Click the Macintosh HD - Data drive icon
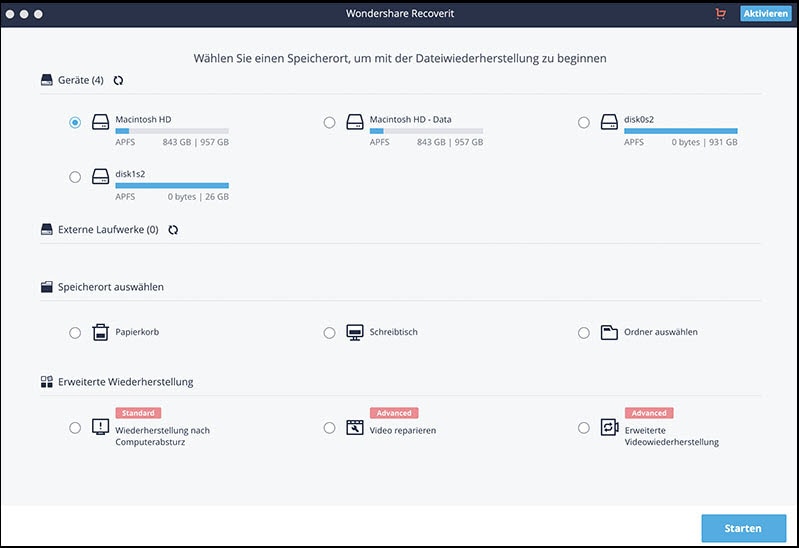 tap(355, 122)
